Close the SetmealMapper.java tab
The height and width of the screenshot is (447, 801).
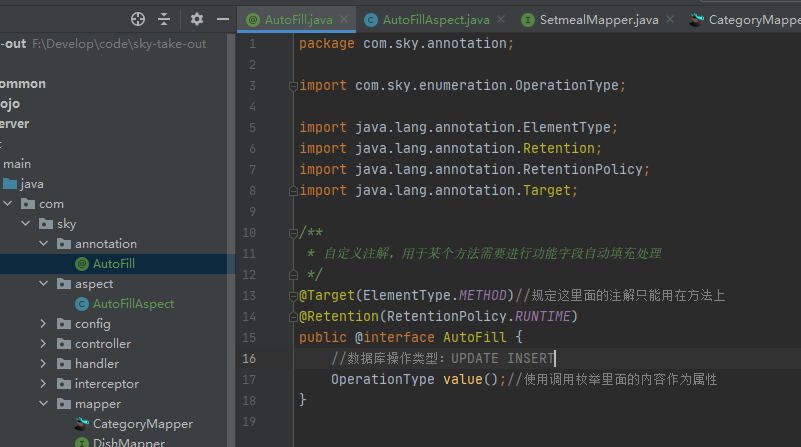670,19
